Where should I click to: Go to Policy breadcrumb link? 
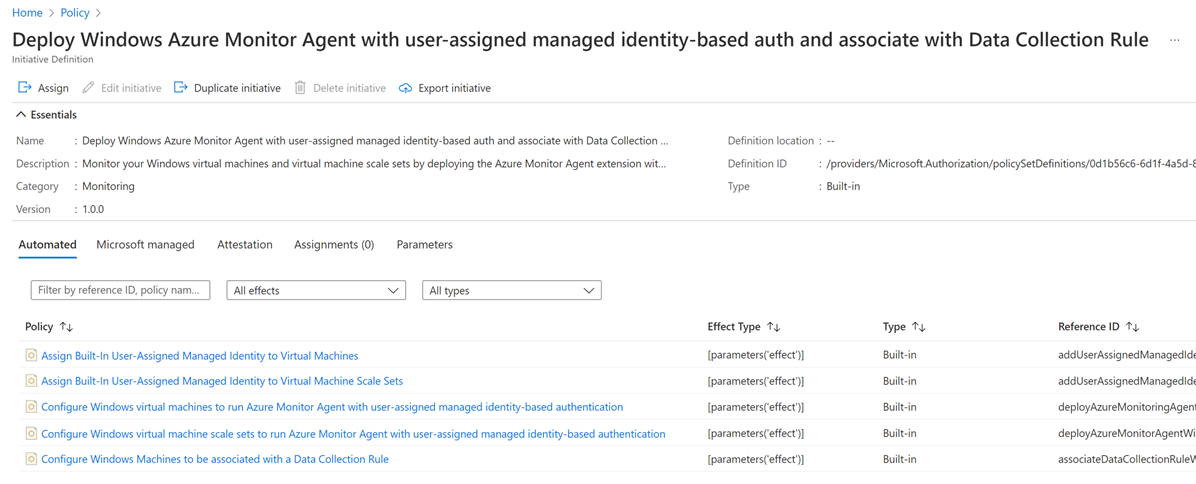click(x=75, y=13)
